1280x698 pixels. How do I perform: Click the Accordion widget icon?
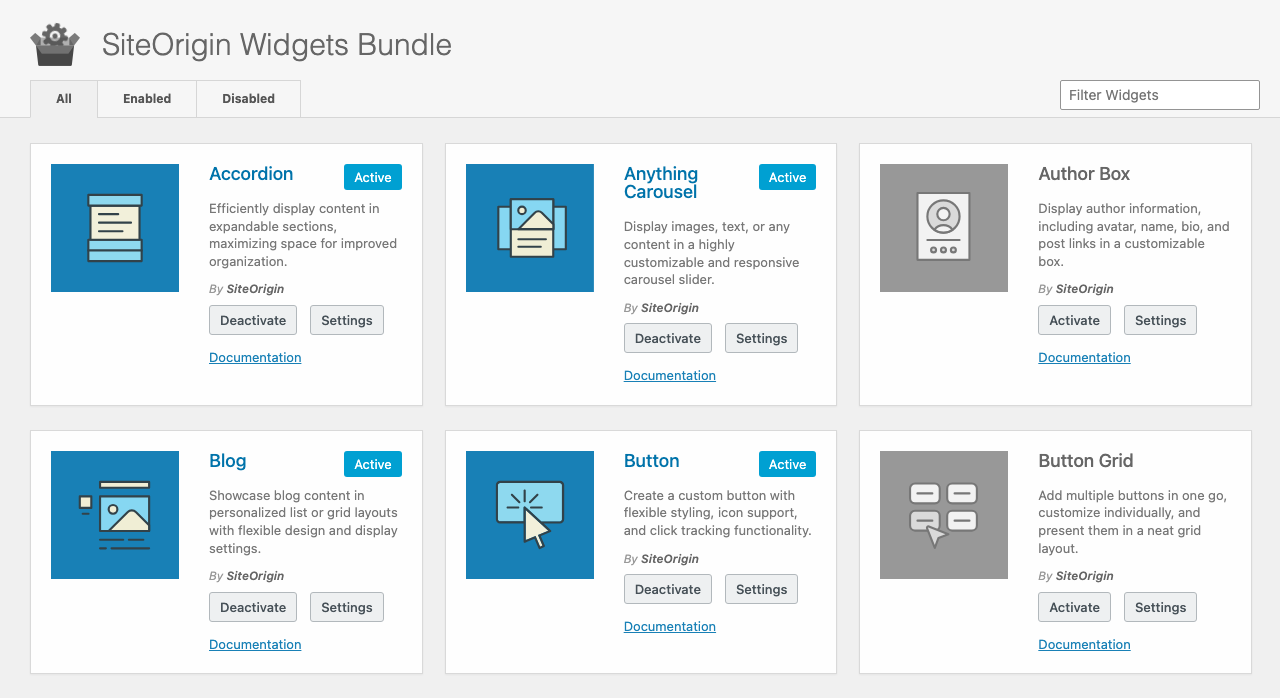coord(115,228)
